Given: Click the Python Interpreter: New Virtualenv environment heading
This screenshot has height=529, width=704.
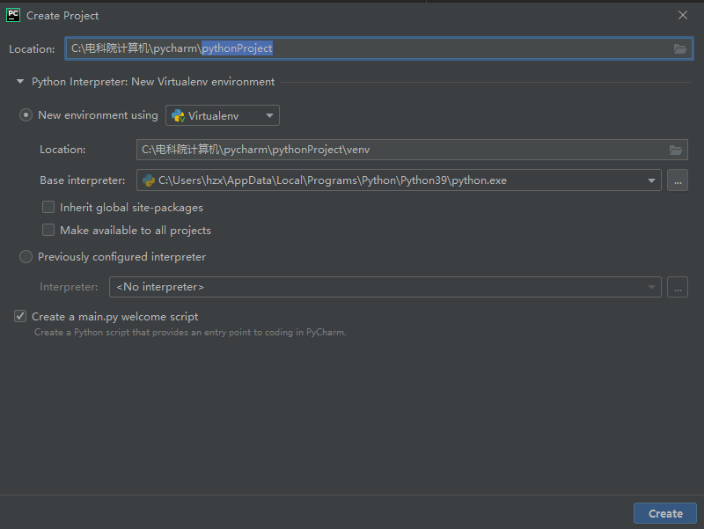Looking at the screenshot, I should tap(153, 82).
